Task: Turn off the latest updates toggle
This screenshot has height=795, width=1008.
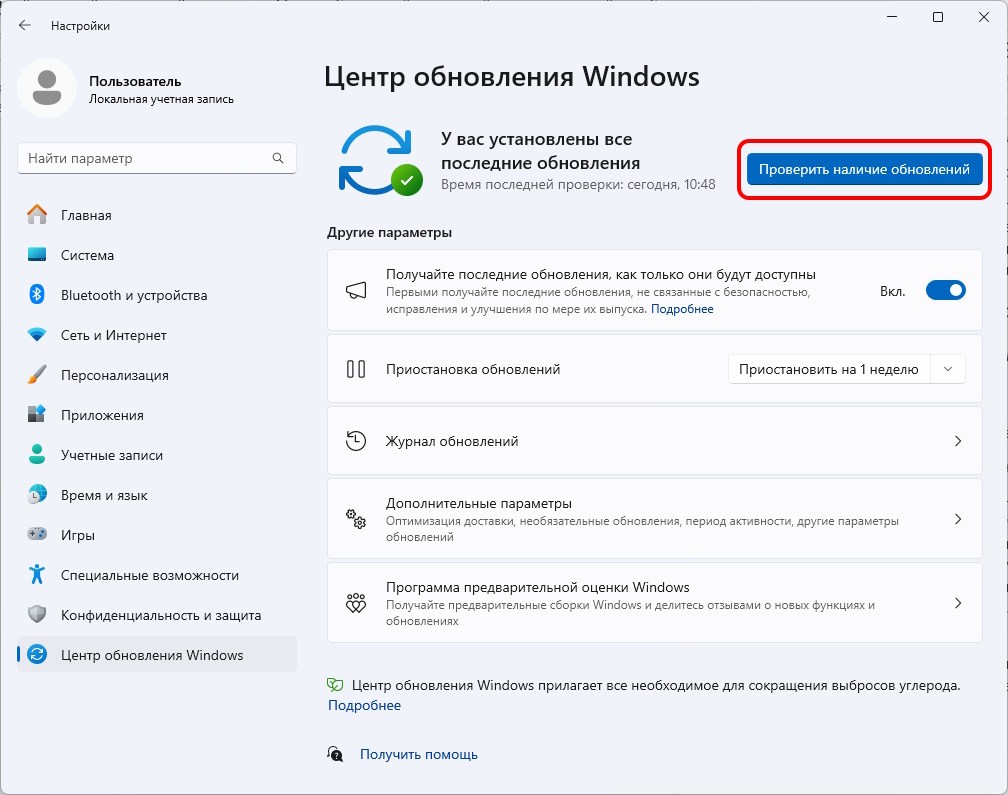Action: click(x=945, y=291)
